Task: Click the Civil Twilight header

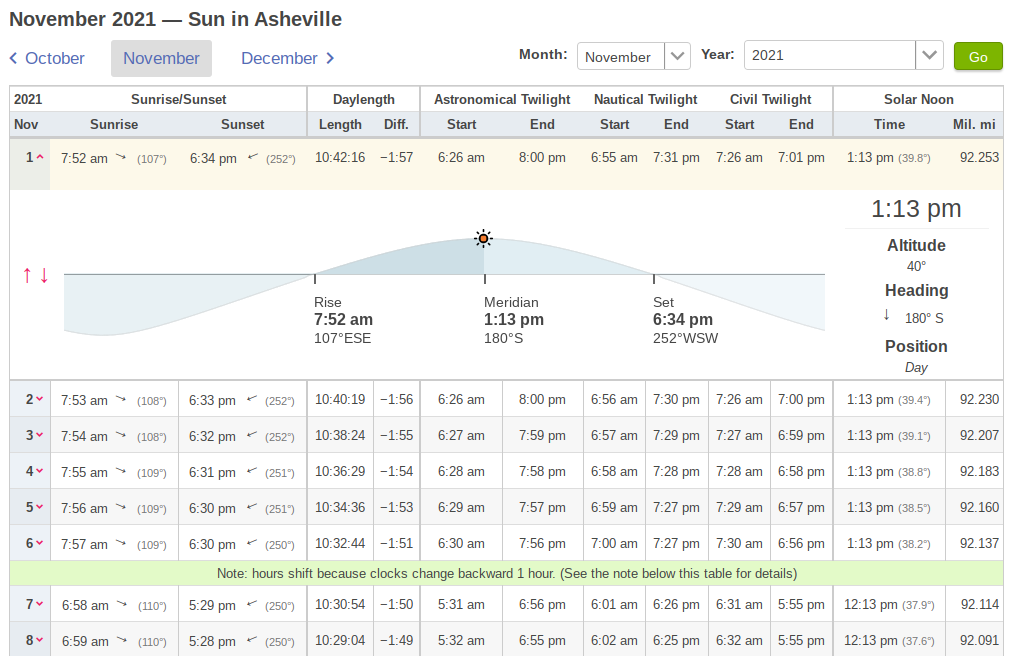Action: click(x=770, y=99)
